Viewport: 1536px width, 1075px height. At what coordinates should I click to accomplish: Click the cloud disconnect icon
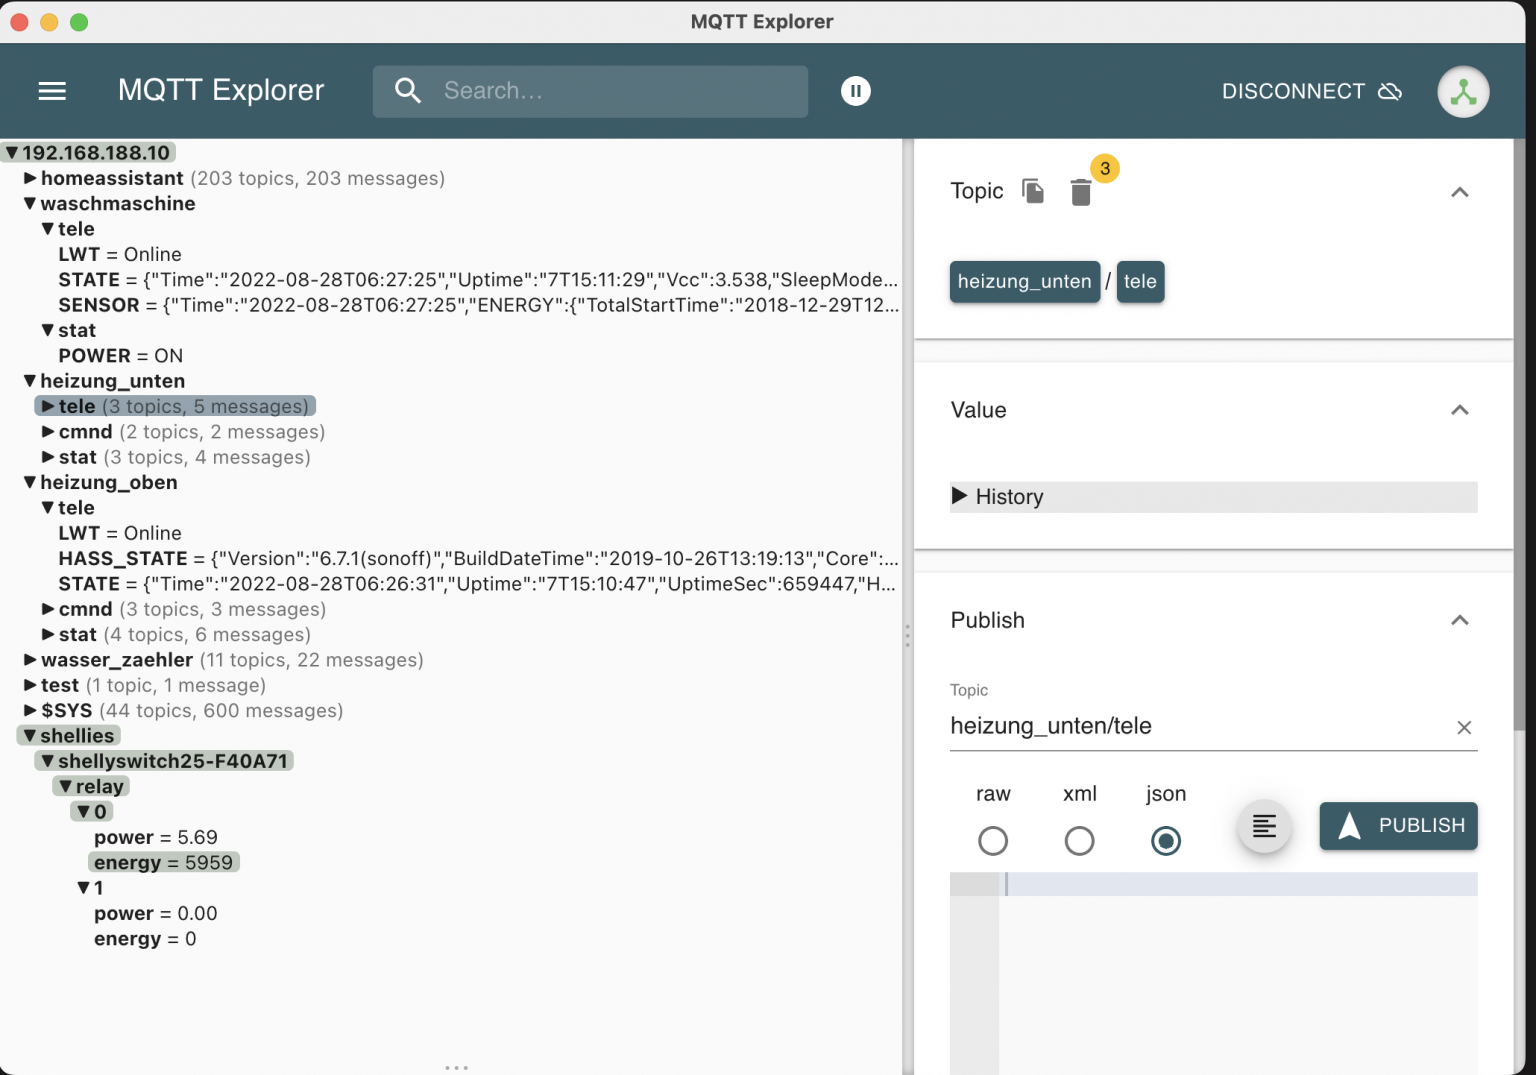tap(1390, 92)
